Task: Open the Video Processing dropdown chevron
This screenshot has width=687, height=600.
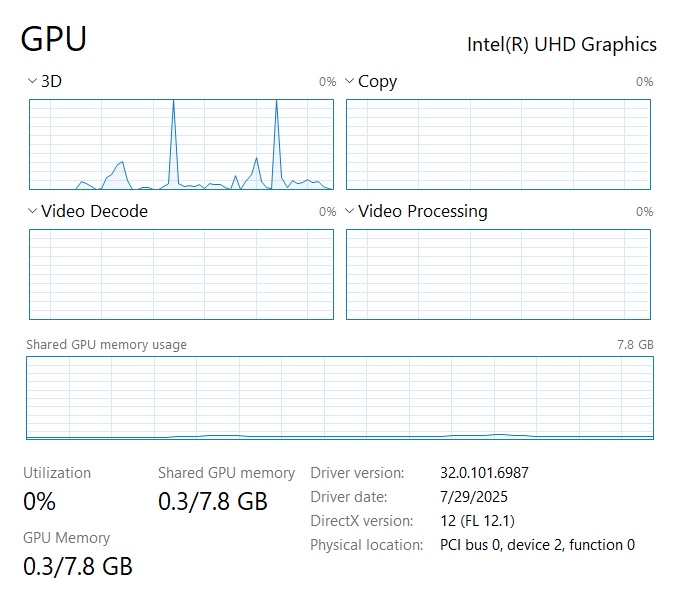Action: click(350, 212)
